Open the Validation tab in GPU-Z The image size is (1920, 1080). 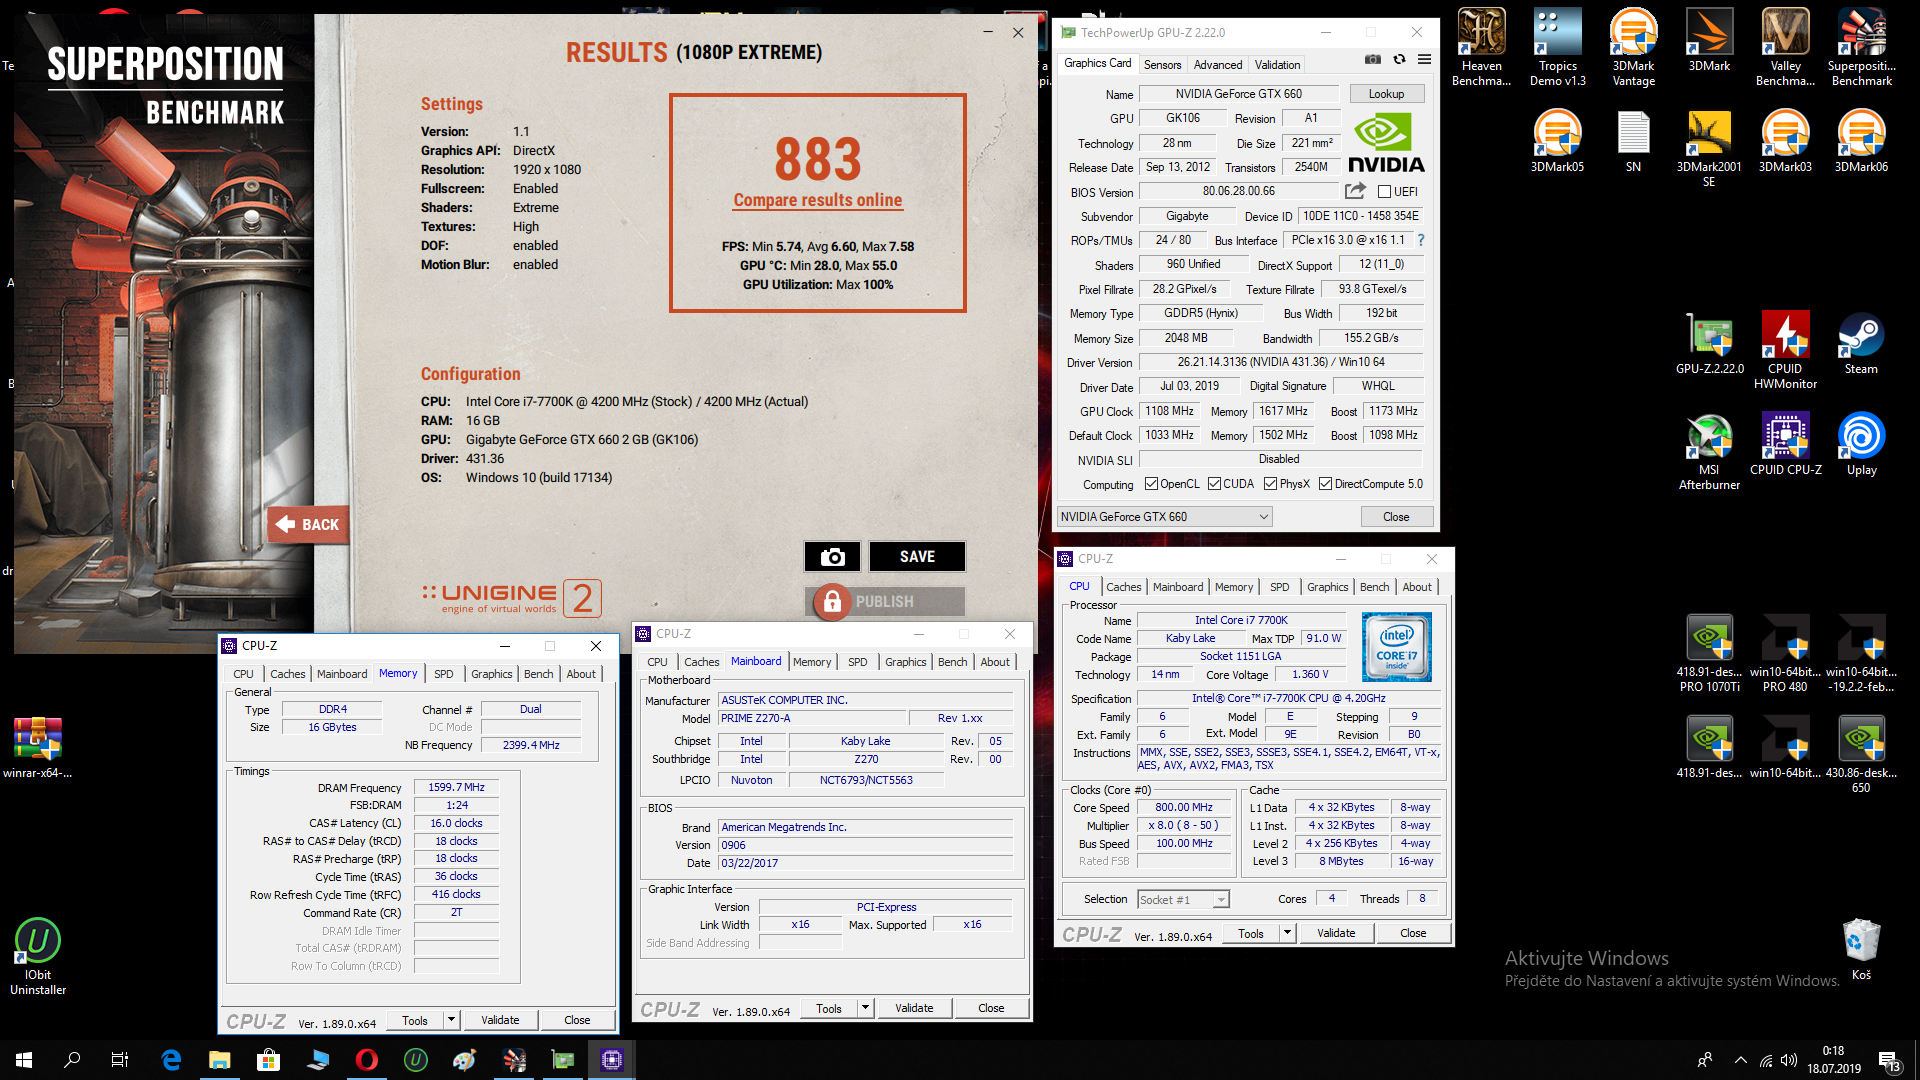click(x=1277, y=65)
